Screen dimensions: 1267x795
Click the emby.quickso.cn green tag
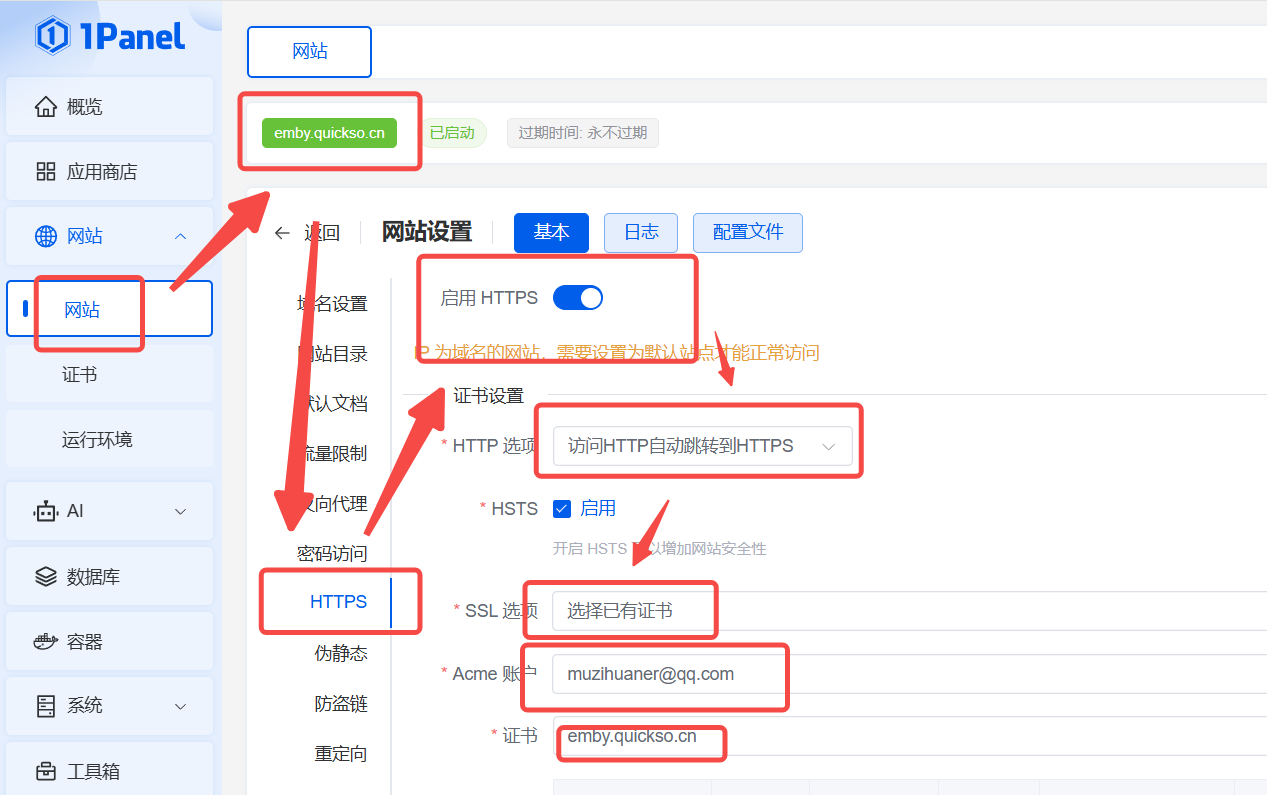329,133
